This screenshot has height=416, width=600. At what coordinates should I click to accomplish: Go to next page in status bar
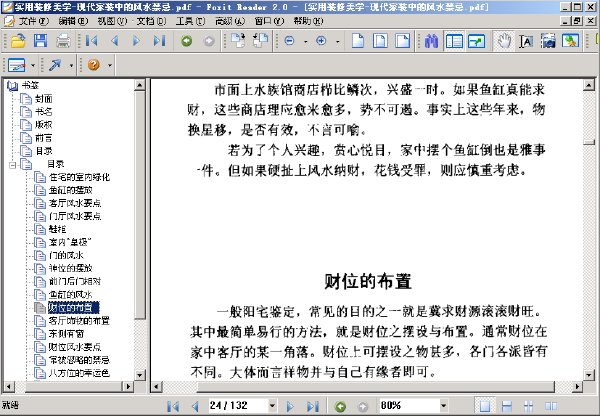click(290, 406)
